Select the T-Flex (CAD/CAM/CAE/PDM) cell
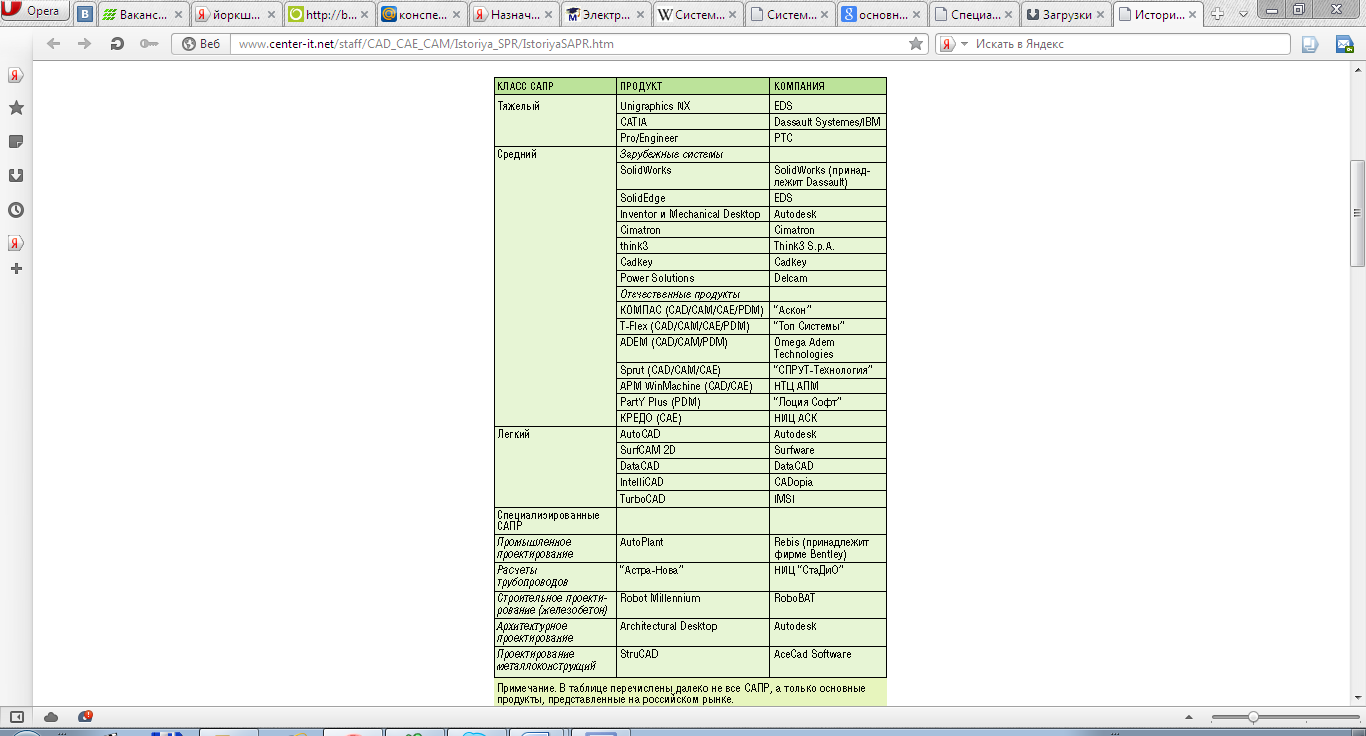Viewport: 1366px width, 736px height. [x=693, y=326]
